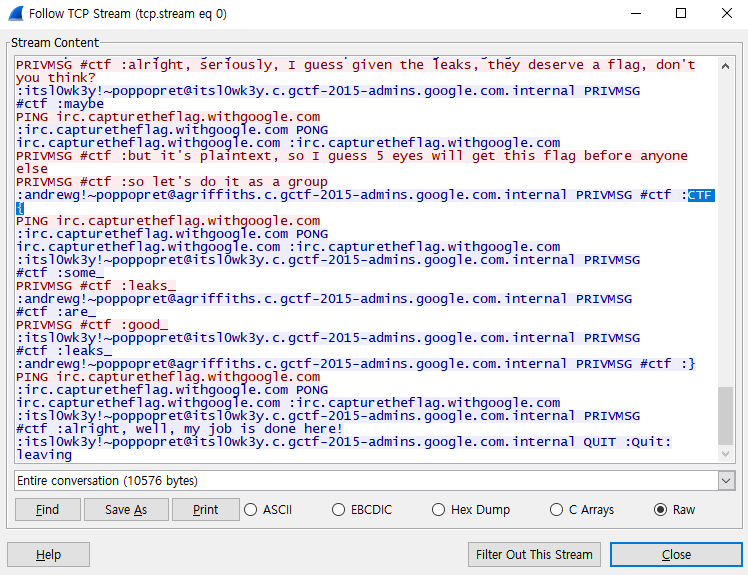The image size is (748, 575).
Task: Click the 'else' line in stream content
Action: click(x=32, y=169)
